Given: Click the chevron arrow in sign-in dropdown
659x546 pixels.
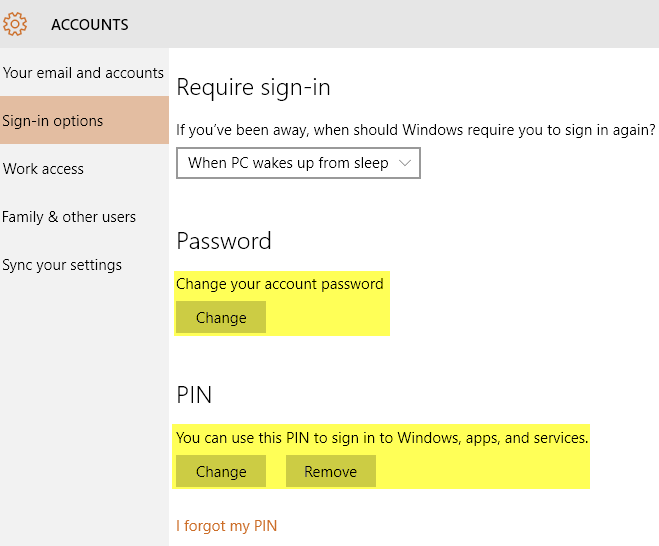Looking at the screenshot, I should click(x=404, y=163).
